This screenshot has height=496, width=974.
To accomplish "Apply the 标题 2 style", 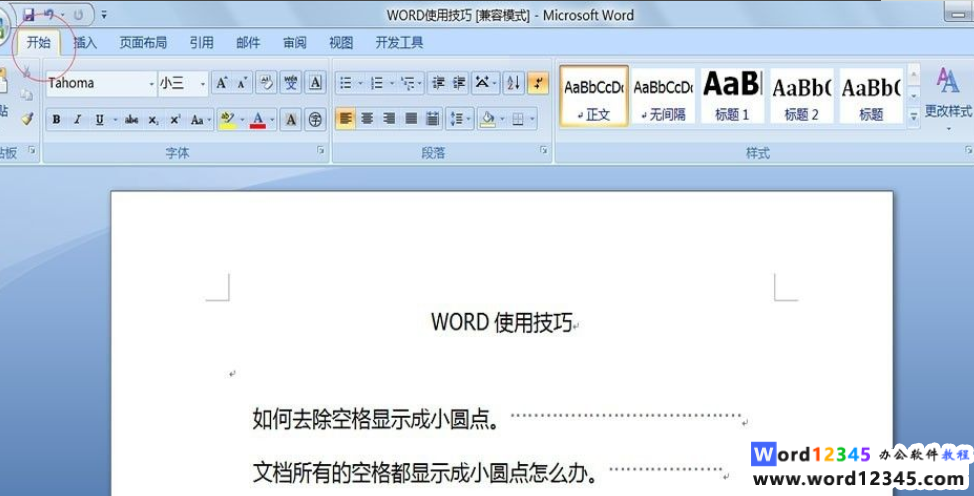I will (802, 96).
